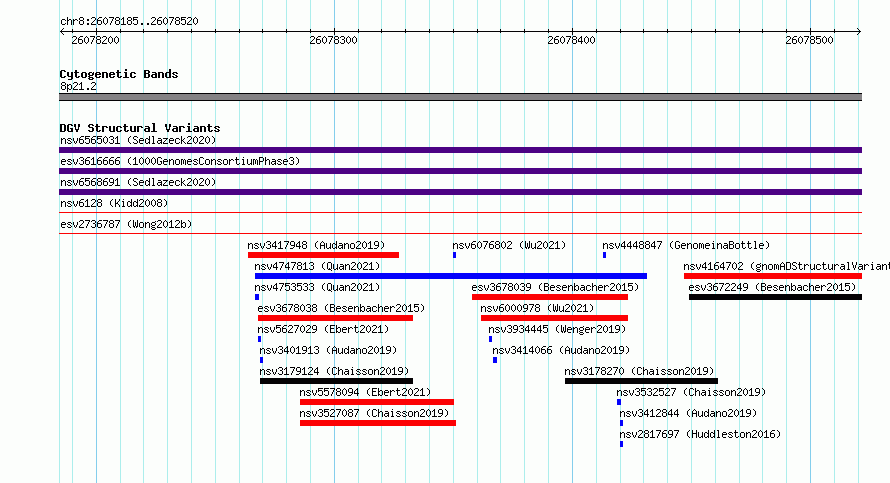Click the 26078200 ruler position

(x=95, y=40)
